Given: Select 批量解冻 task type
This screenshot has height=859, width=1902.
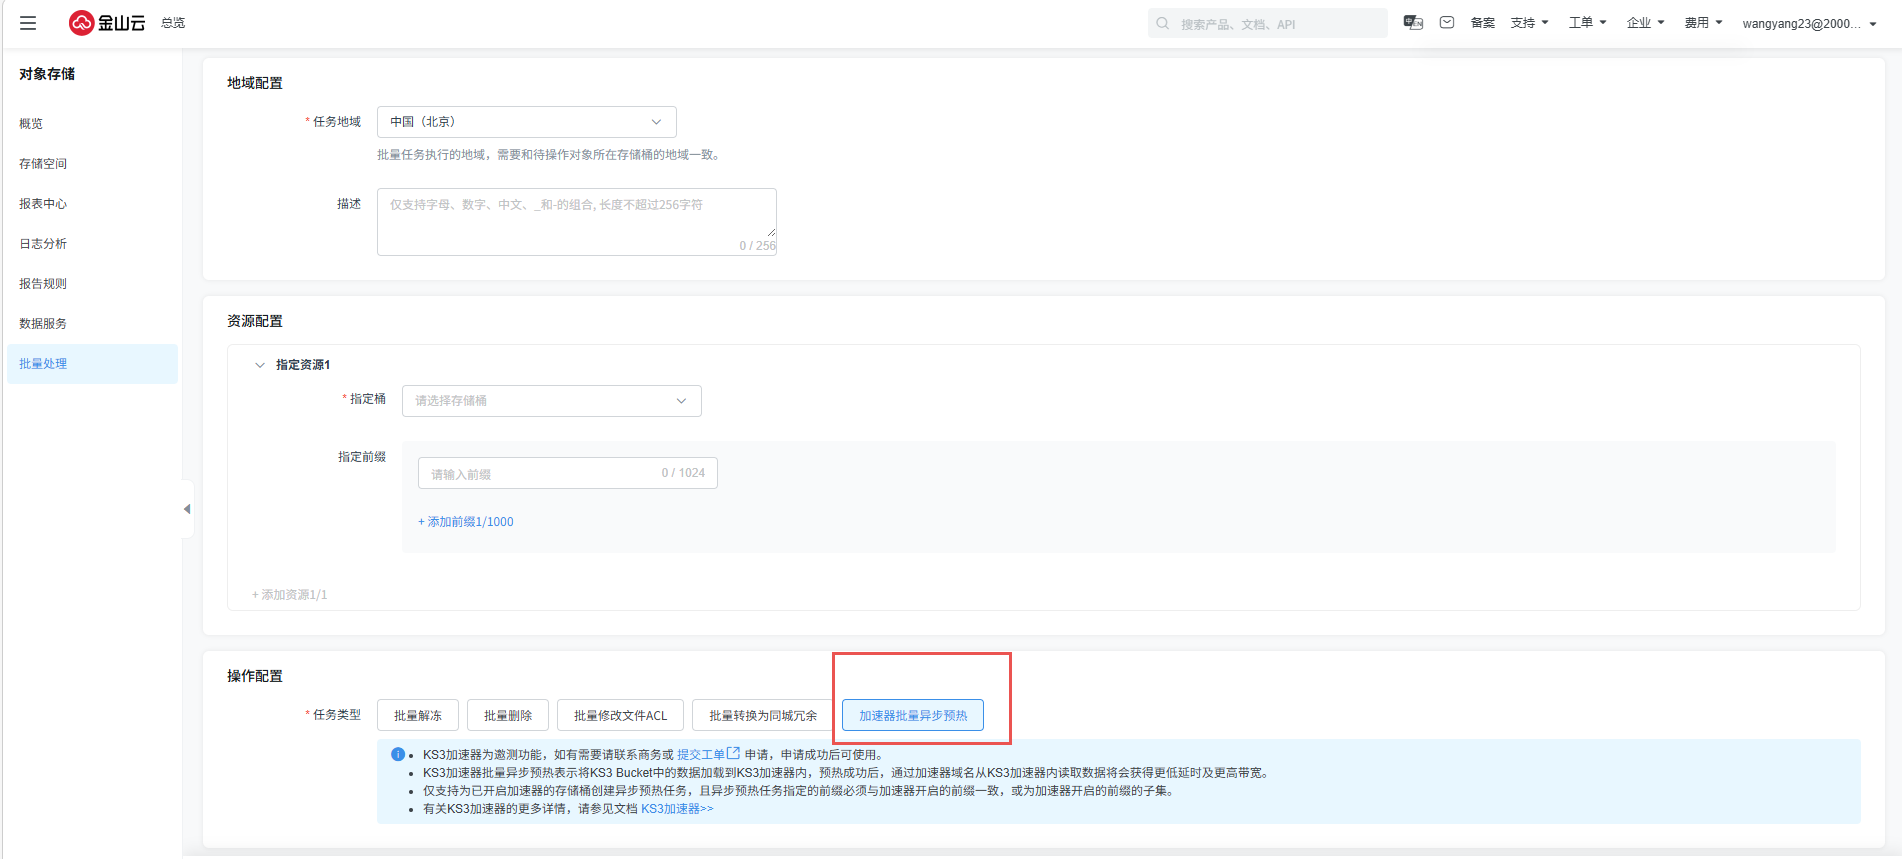Looking at the screenshot, I should (417, 716).
